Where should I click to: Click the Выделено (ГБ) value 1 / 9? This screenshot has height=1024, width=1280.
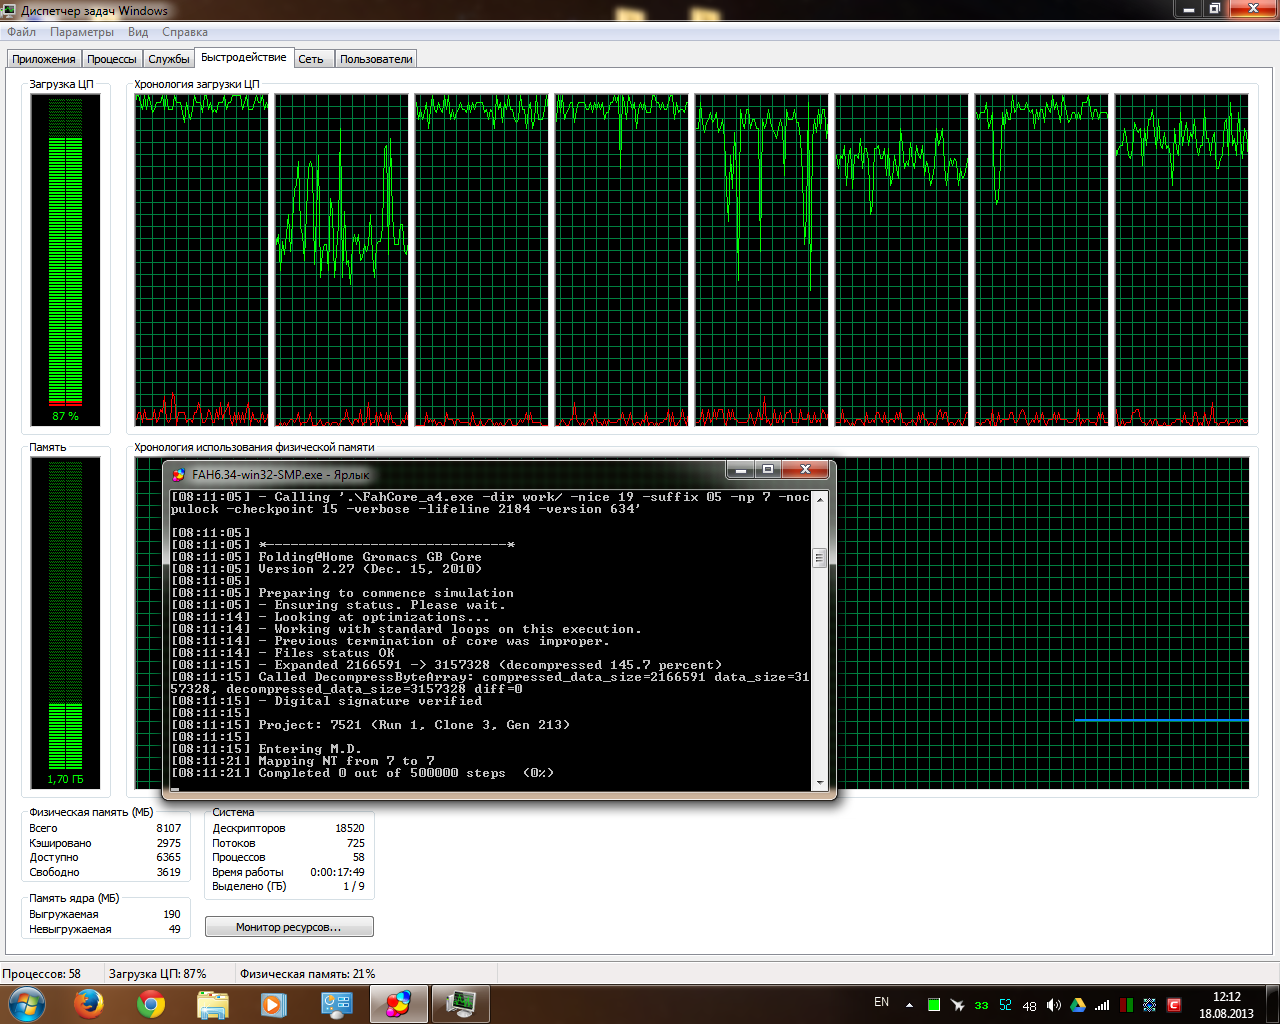point(354,886)
